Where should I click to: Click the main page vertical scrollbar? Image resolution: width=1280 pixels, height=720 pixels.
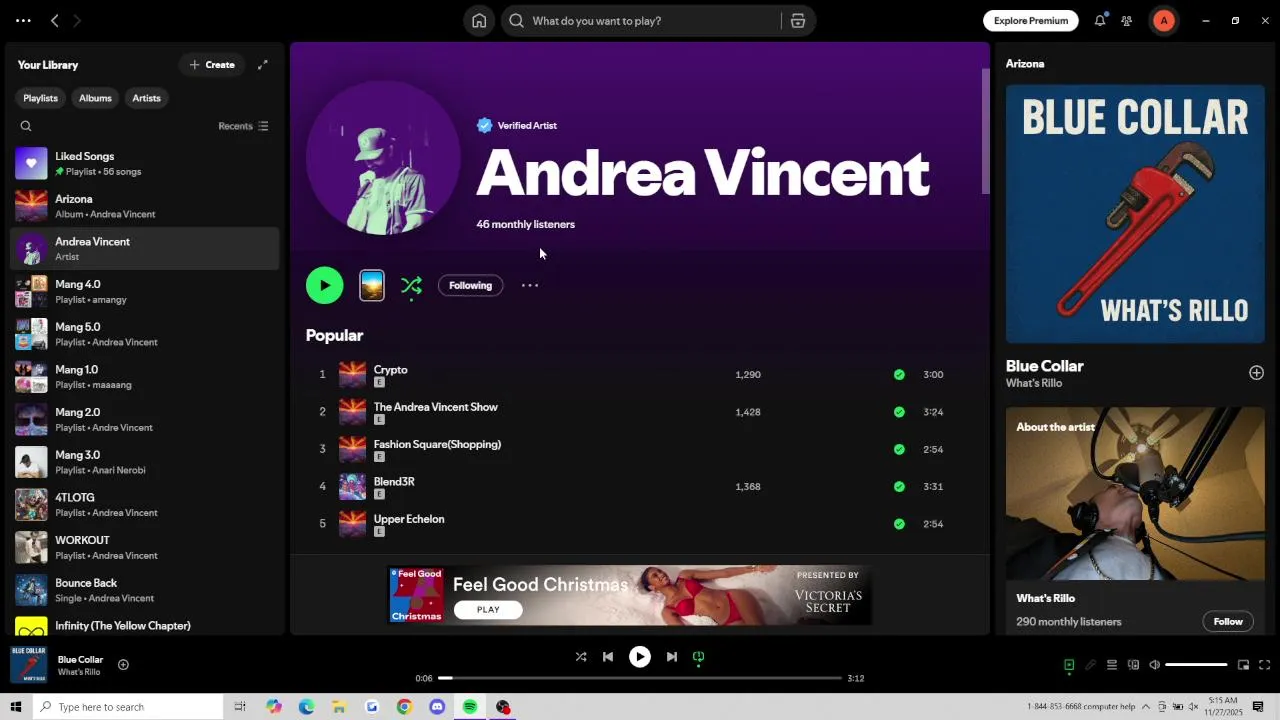pyautogui.click(x=985, y=131)
